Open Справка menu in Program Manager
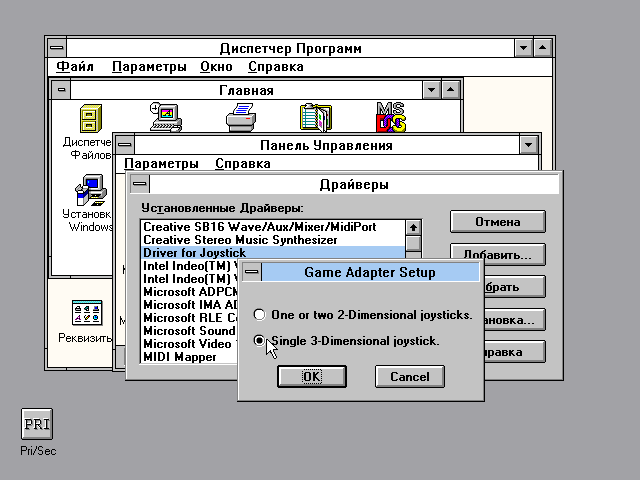The height and width of the screenshot is (480, 640). point(276,67)
